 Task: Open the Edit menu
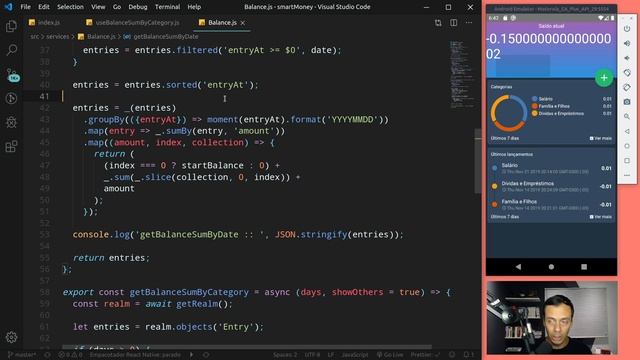point(44,7)
